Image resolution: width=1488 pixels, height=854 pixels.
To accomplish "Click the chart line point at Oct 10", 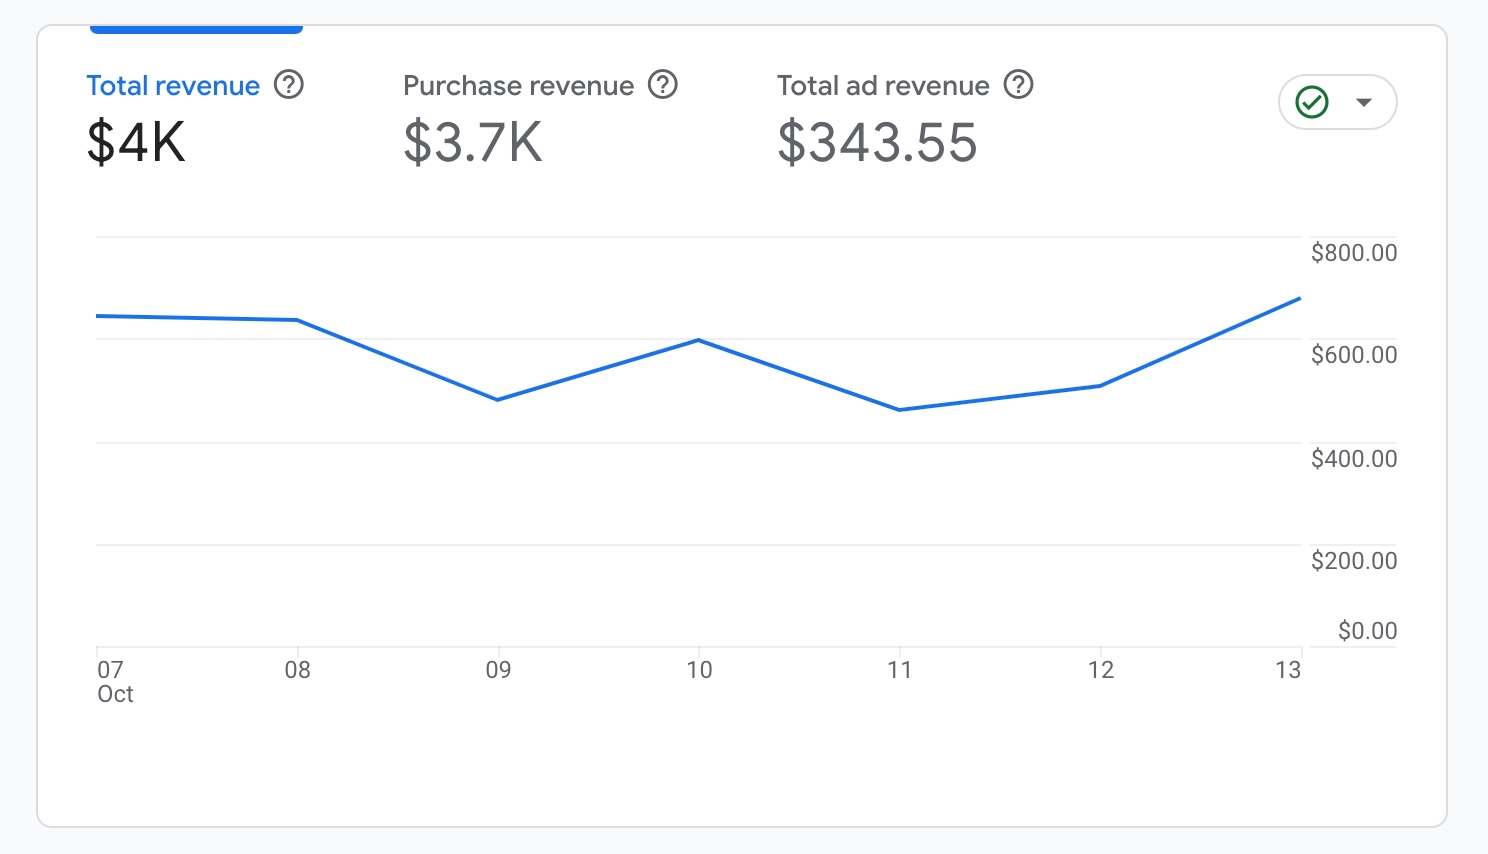I will click(x=699, y=340).
